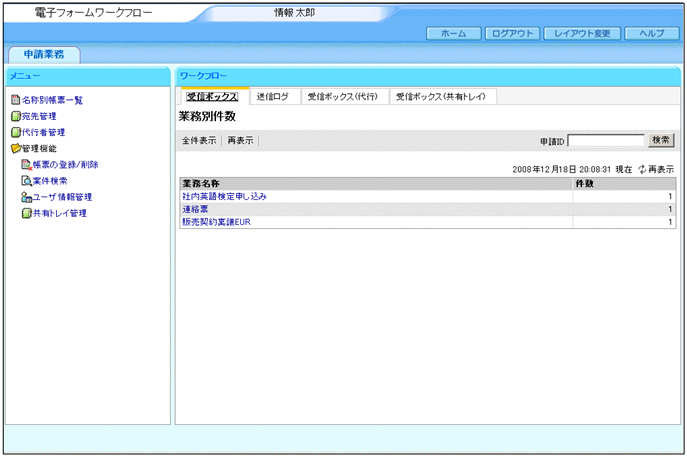
Task: Select the 申請業務 main tab
Action: point(43,55)
